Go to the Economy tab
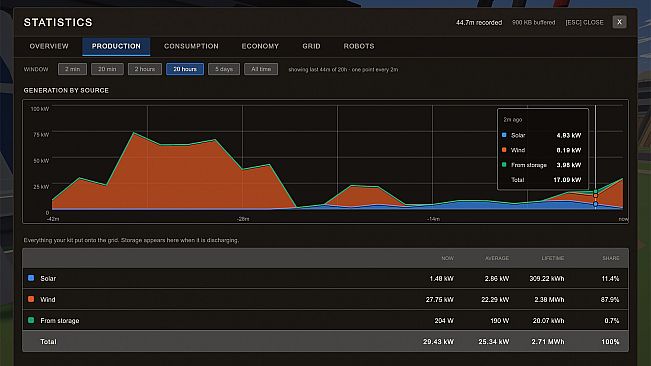Image resolution: width=651 pixels, height=366 pixels. 260,46
